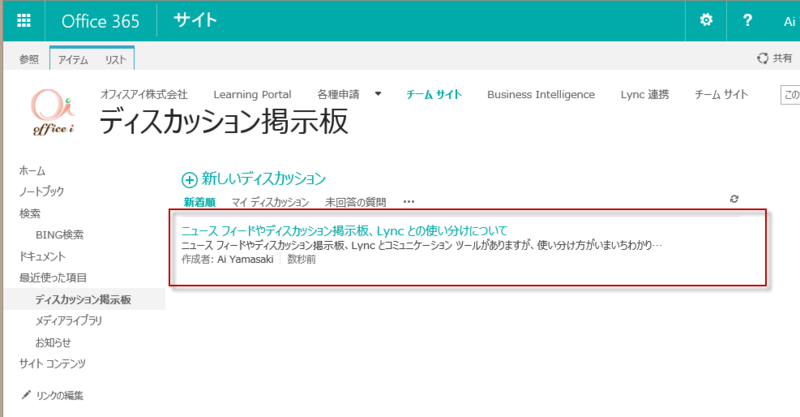
Task: Open the ellipsis more views menu
Action: coord(409,202)
